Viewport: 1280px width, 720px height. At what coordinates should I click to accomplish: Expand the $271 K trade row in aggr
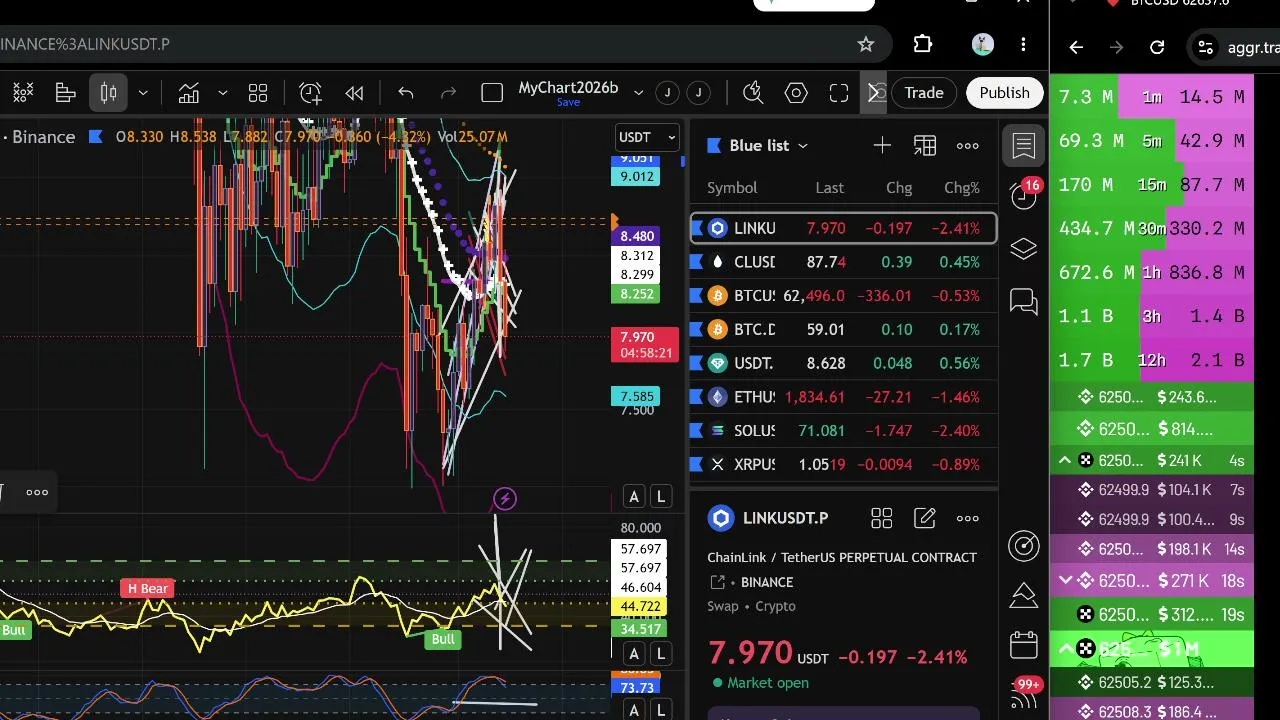pos(1065,581)
